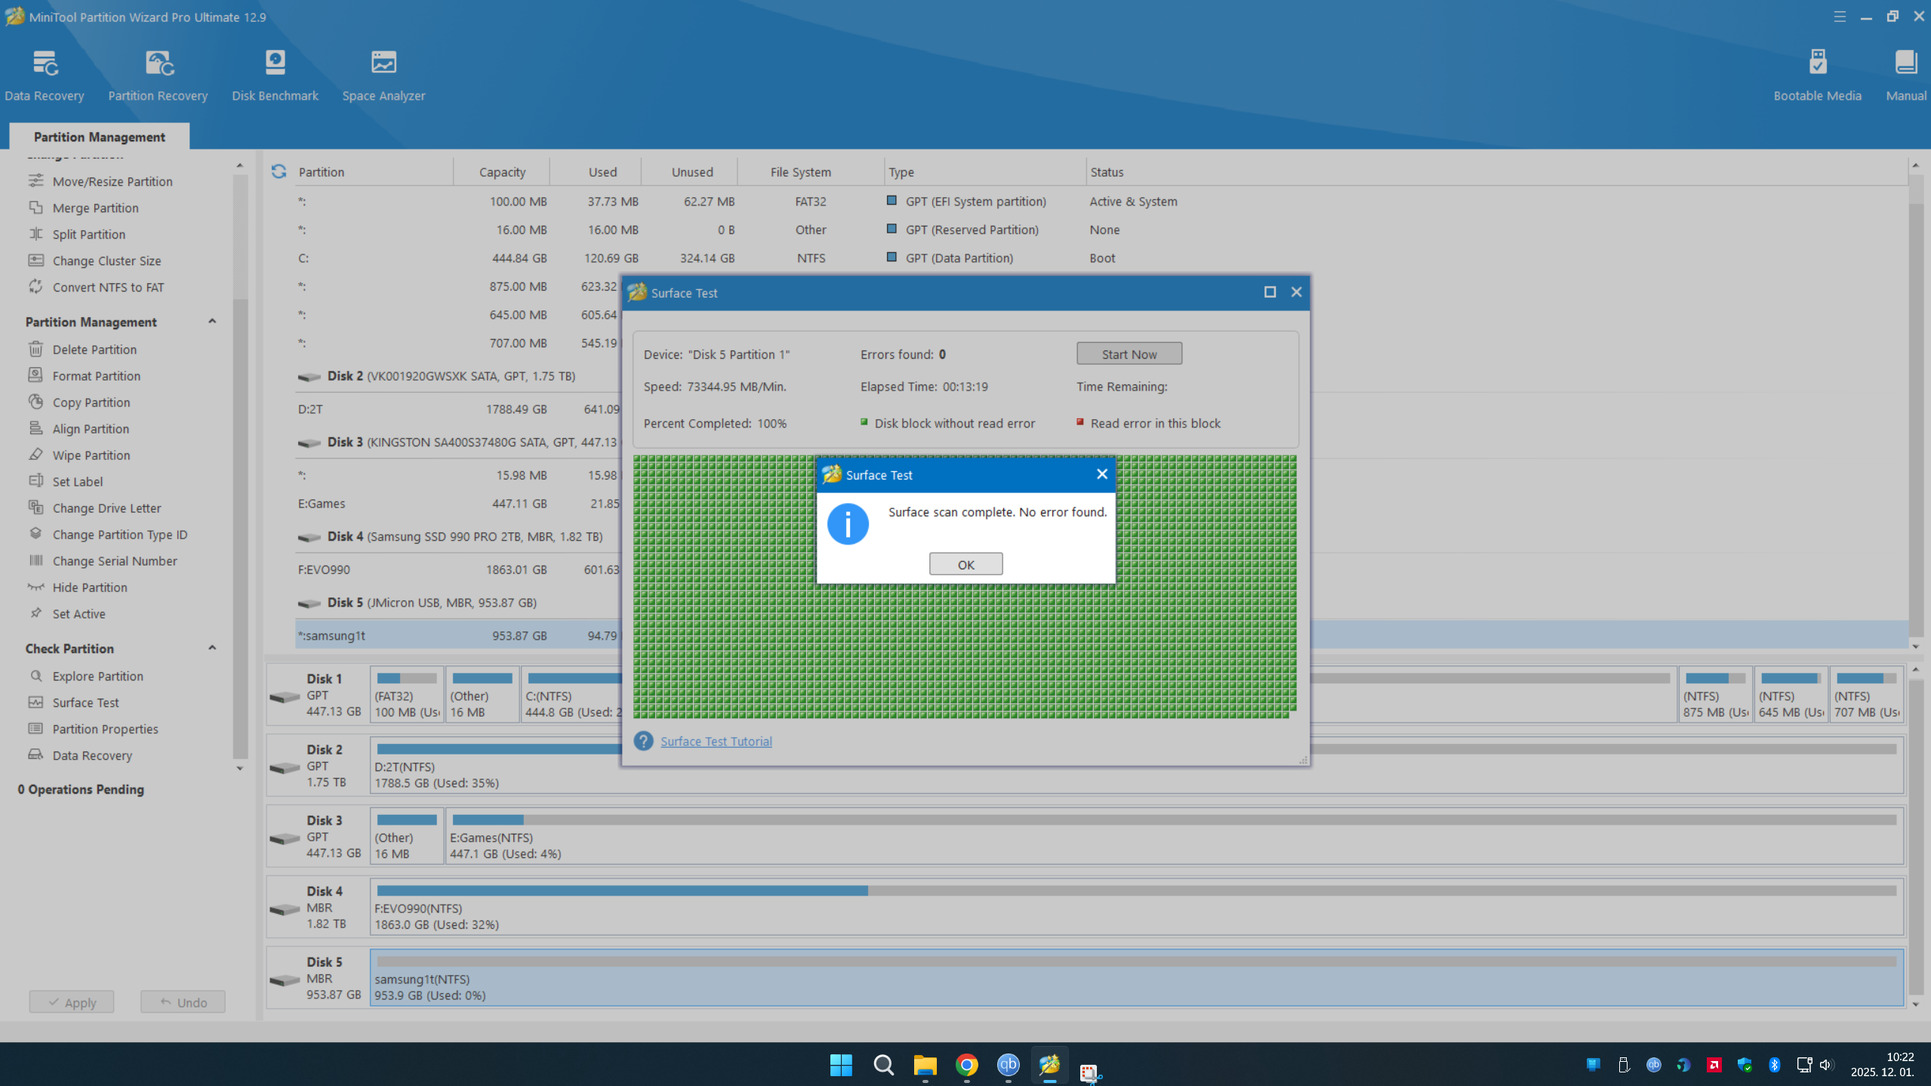This screenshot has height=1086, width=1931.
Task: Choose Wipe Partition in sidebar
Action: pyautogui.click(x=91, y=455)
